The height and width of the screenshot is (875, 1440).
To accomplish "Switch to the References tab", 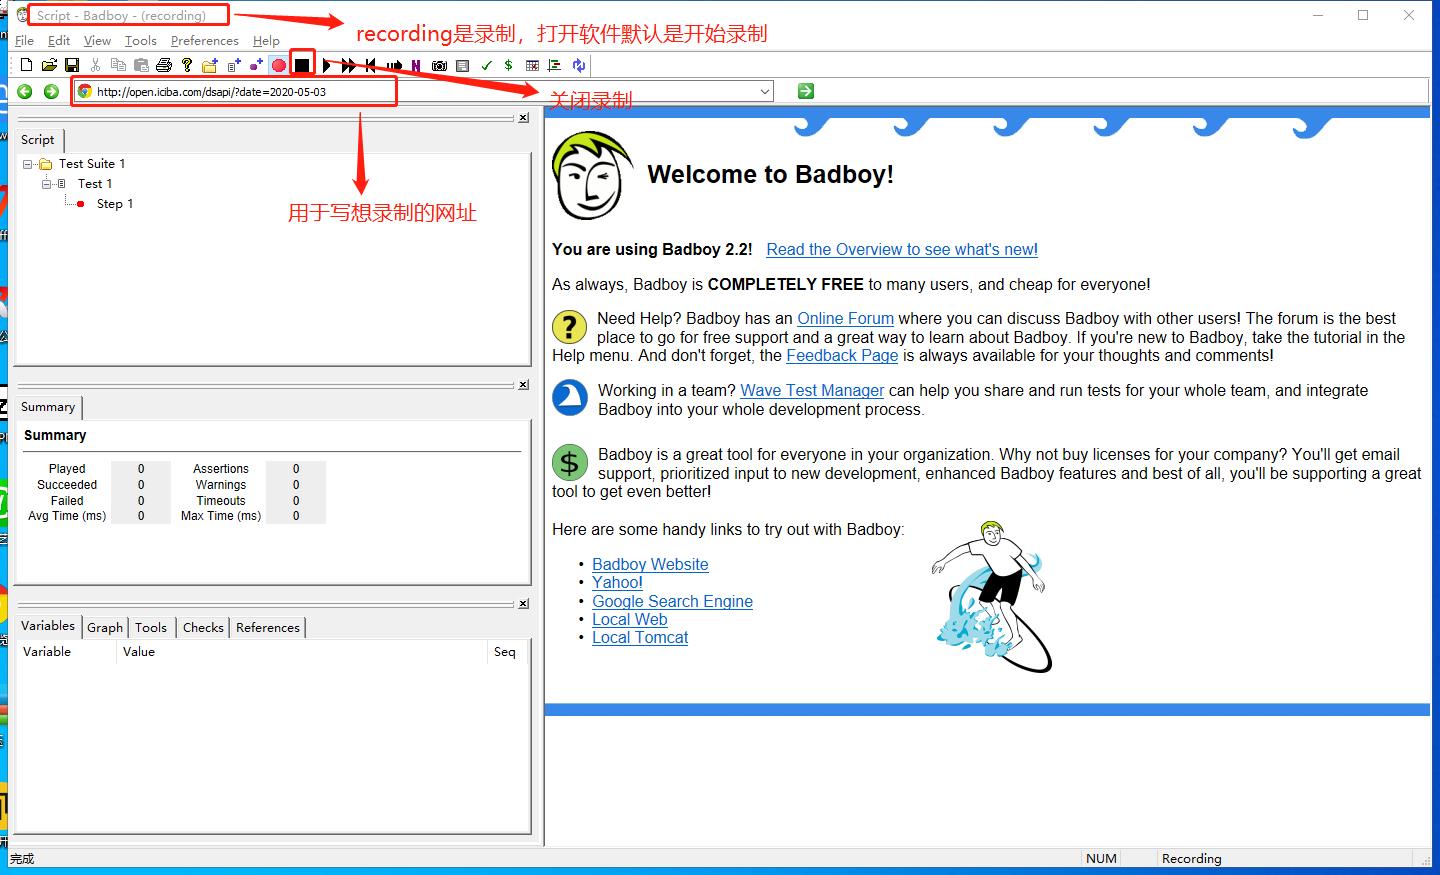I will (268, 627).
